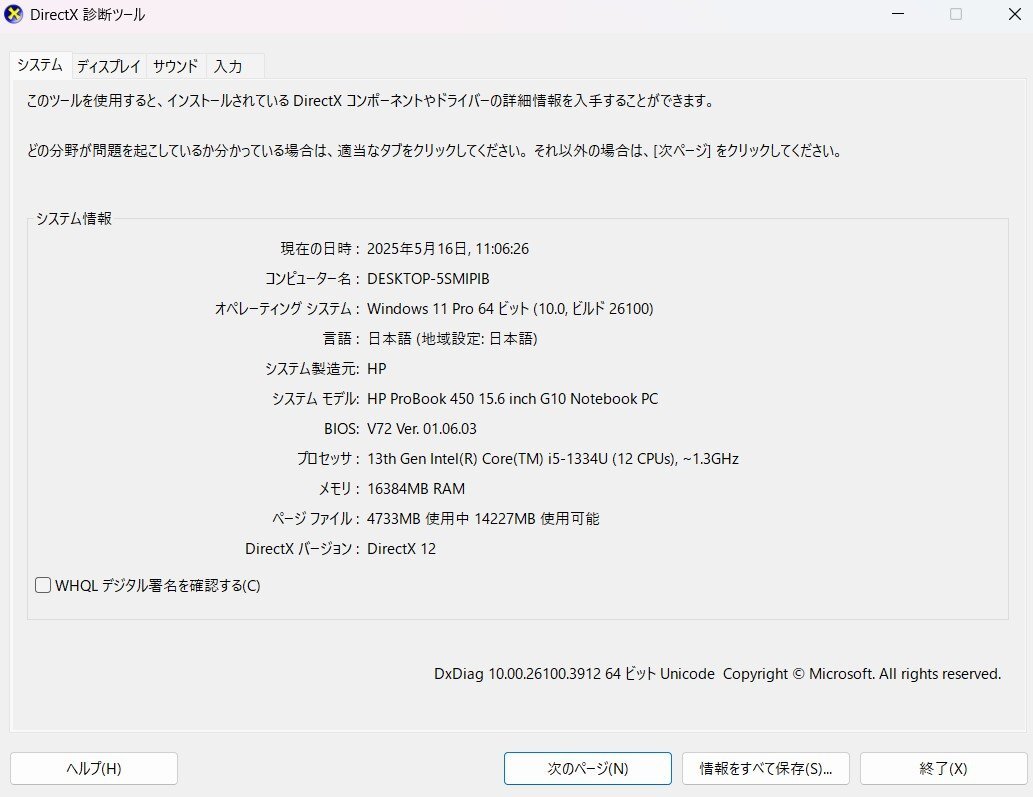Click the DirectX バージョン label
Viewport: 1033px width, 797px height.
click(302, 549)
